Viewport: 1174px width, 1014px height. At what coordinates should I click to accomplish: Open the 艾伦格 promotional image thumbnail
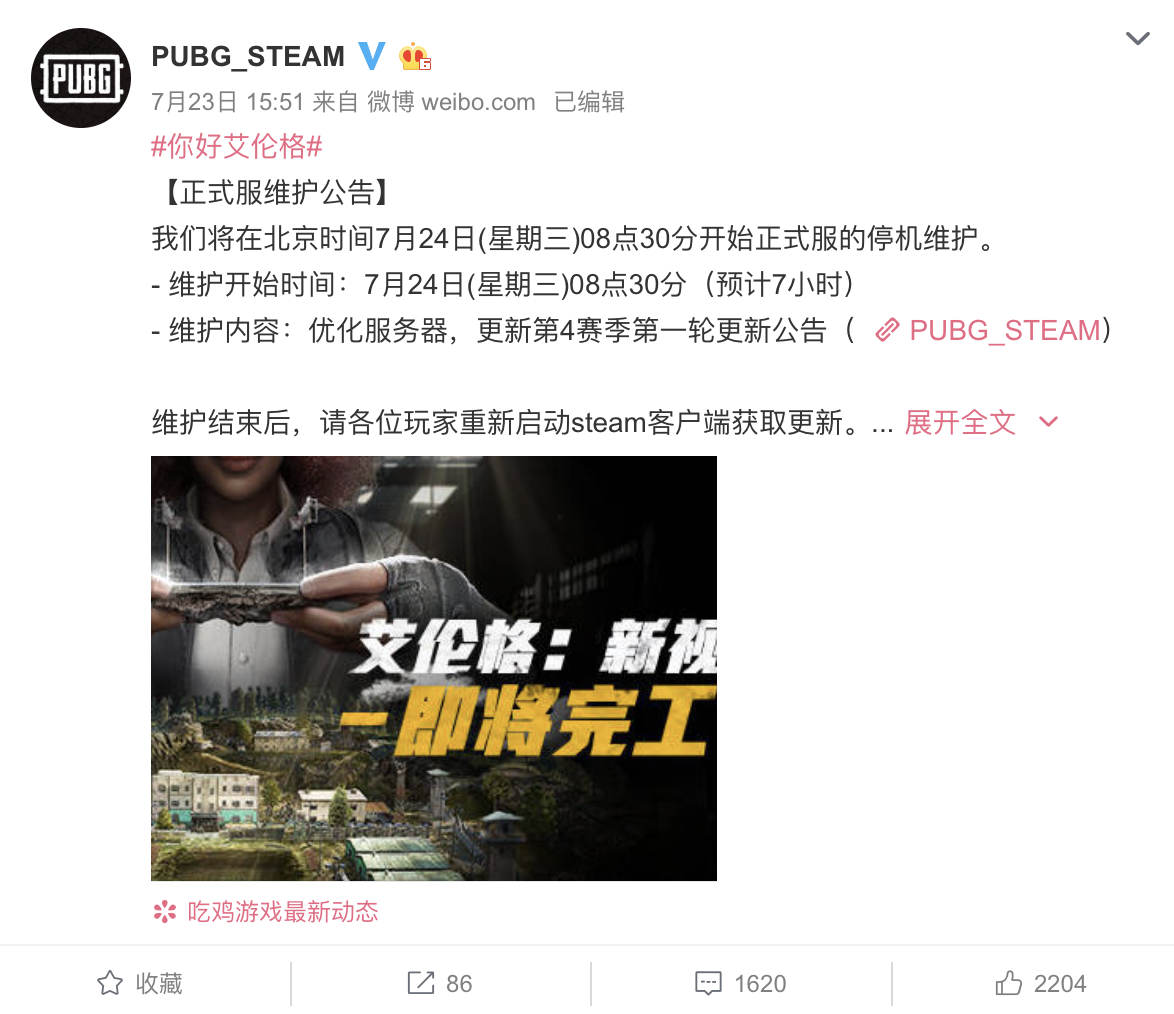[x=434, y=668]
